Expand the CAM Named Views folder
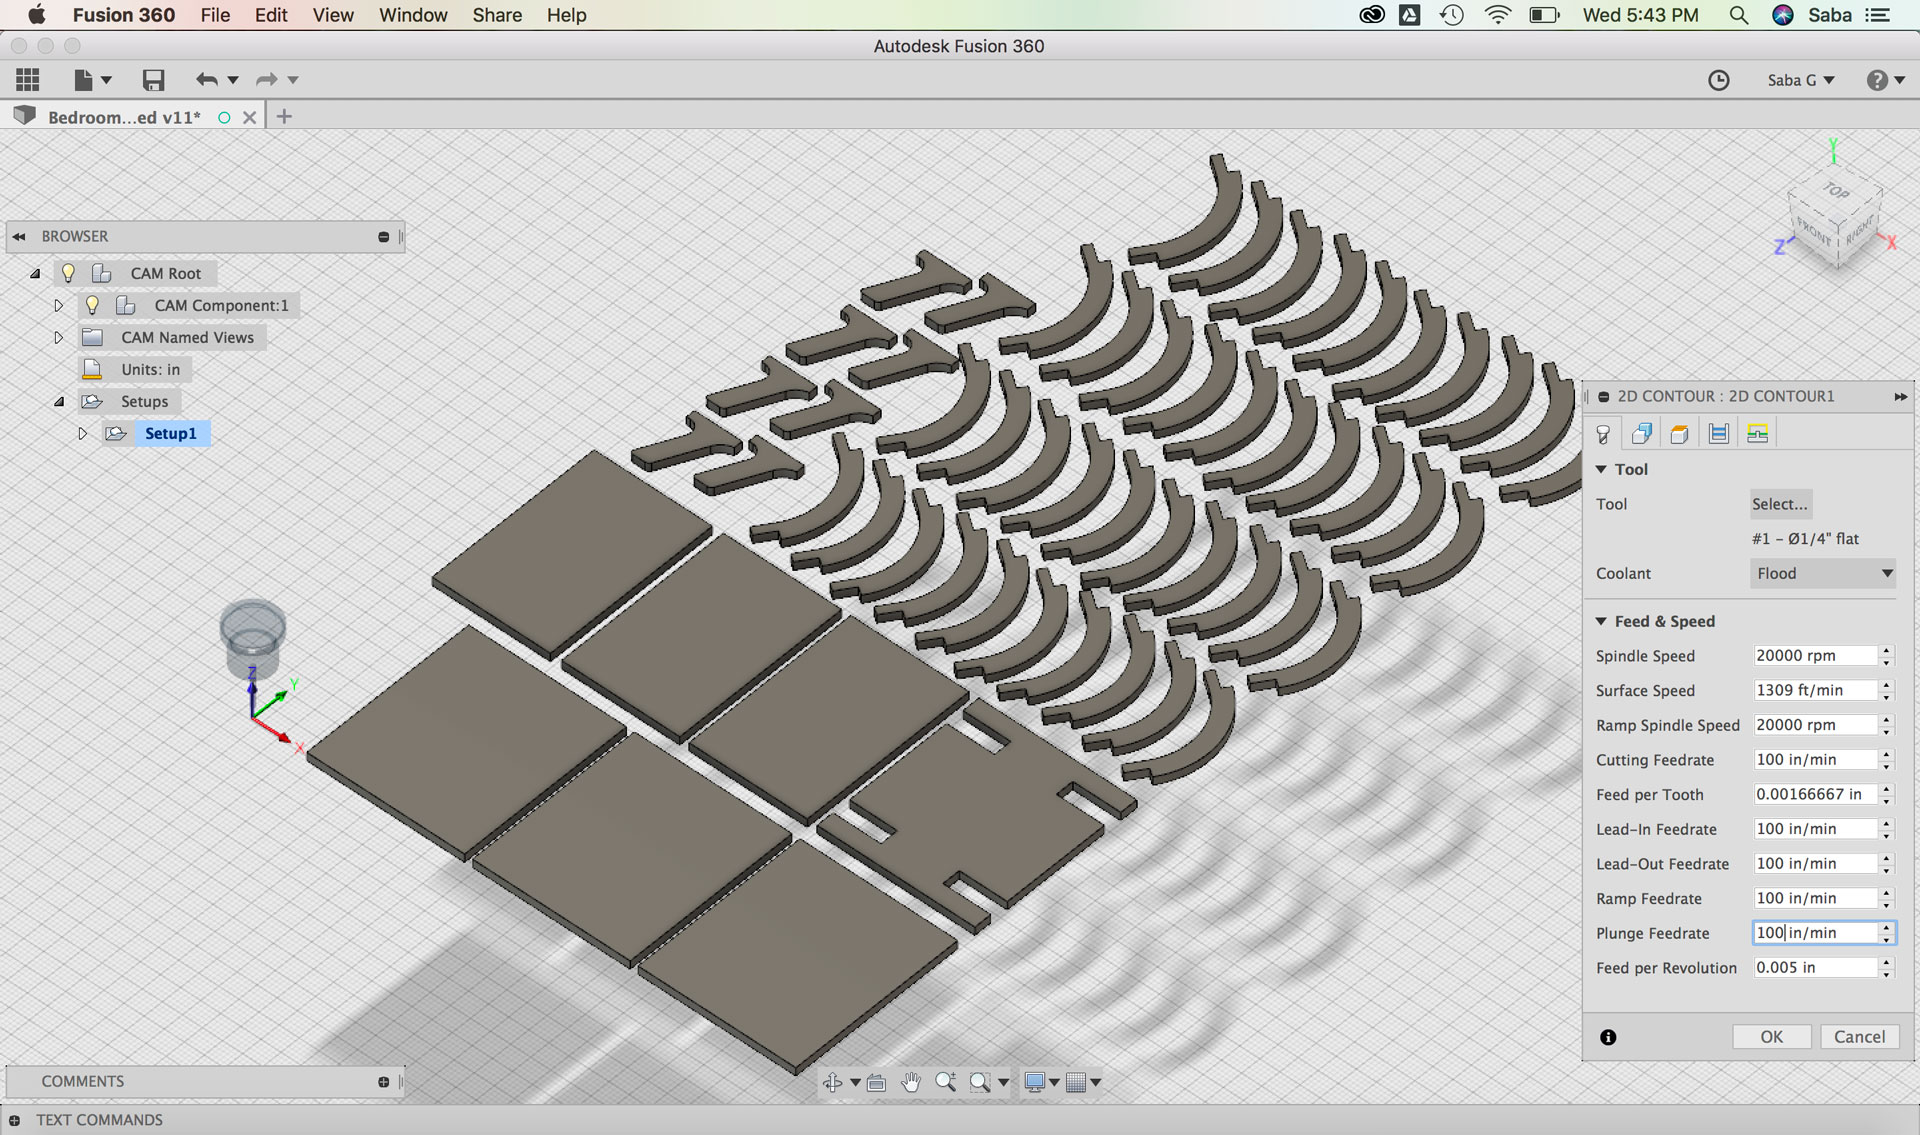Image resolution: width=1920 pixels, height=1135 pixels. coord(58,337)
